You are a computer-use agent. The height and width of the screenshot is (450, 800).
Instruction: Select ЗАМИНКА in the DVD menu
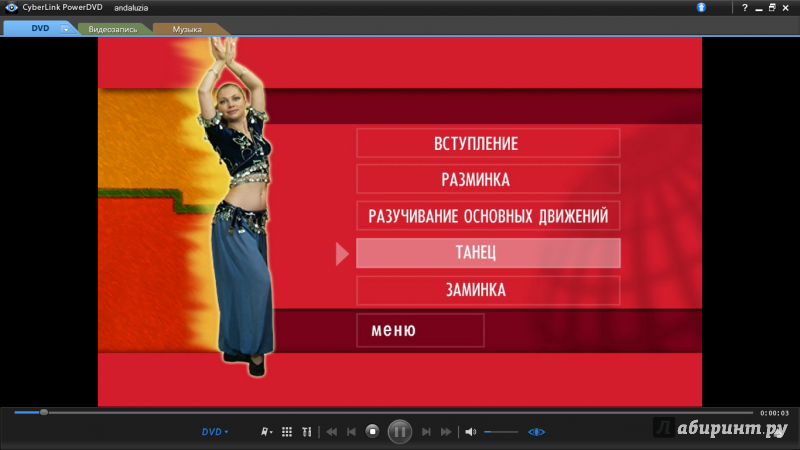[x=488, y=290]
